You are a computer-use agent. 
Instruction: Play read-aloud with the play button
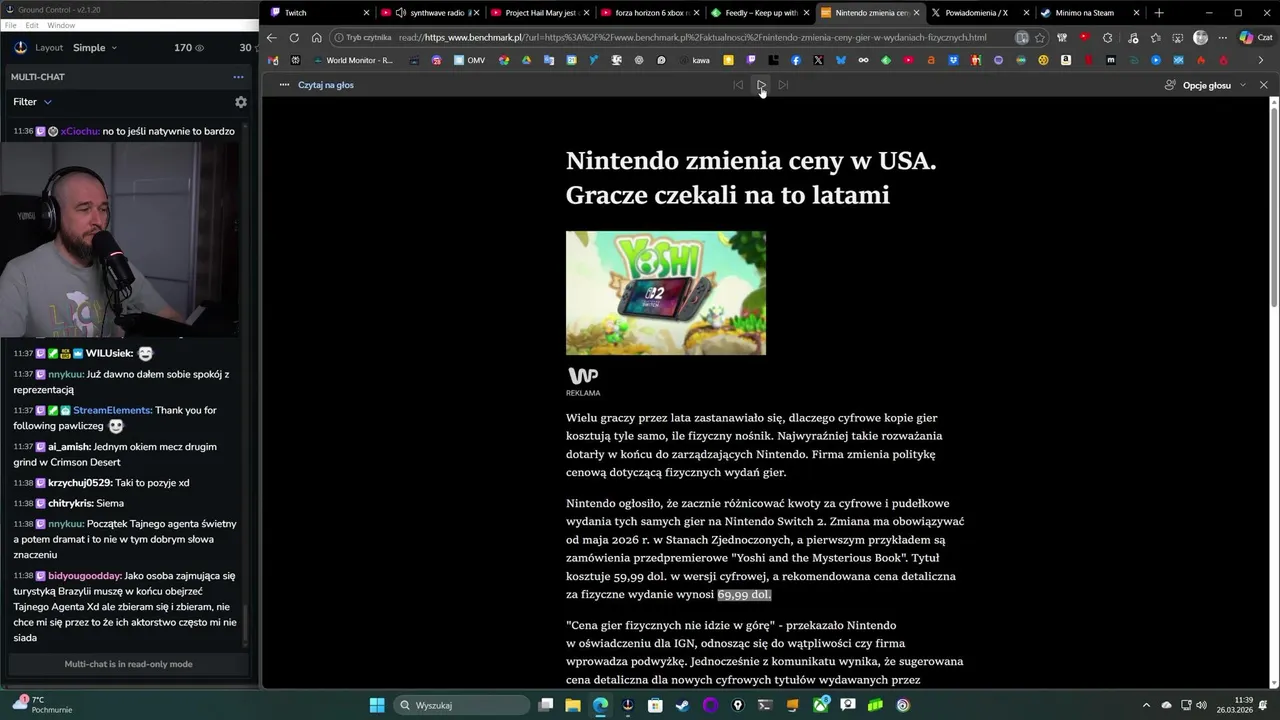pos(761,85)
